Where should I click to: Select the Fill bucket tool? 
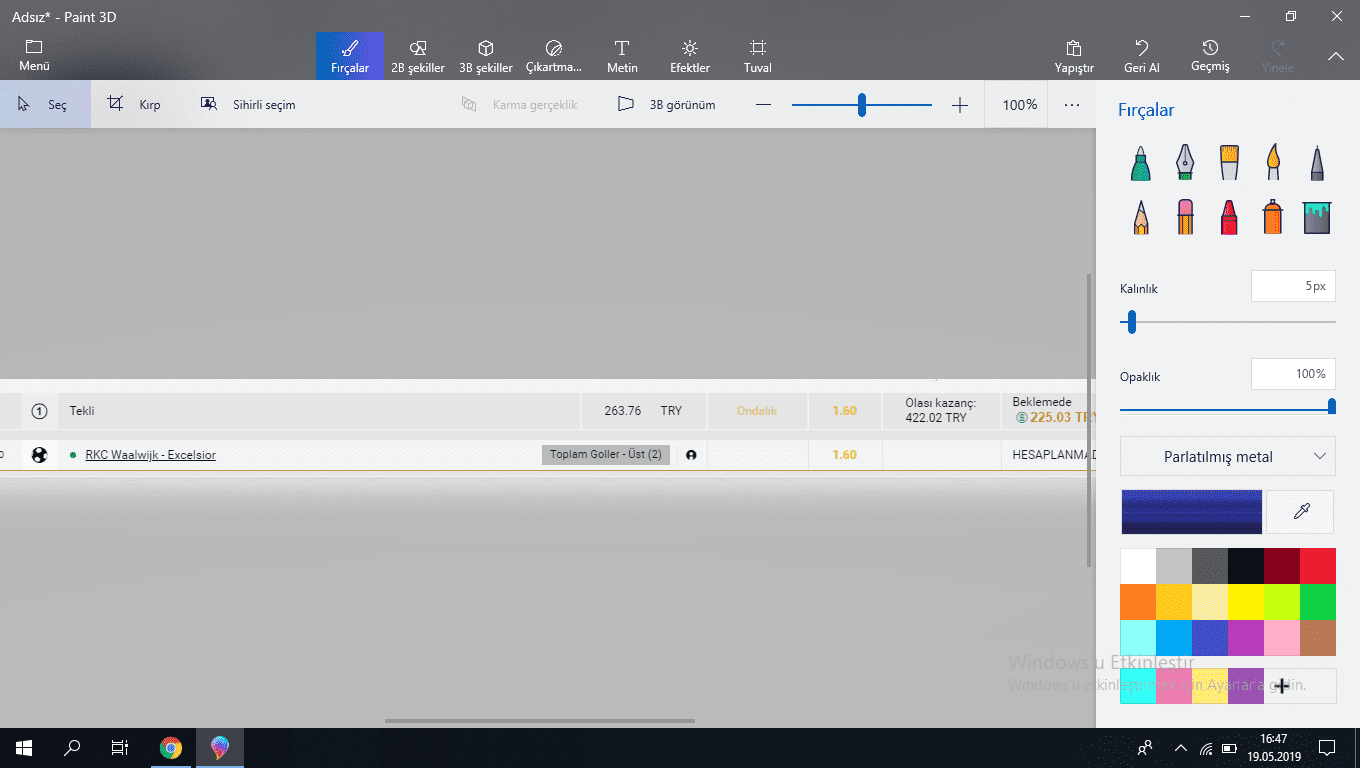coord(1317,216)
